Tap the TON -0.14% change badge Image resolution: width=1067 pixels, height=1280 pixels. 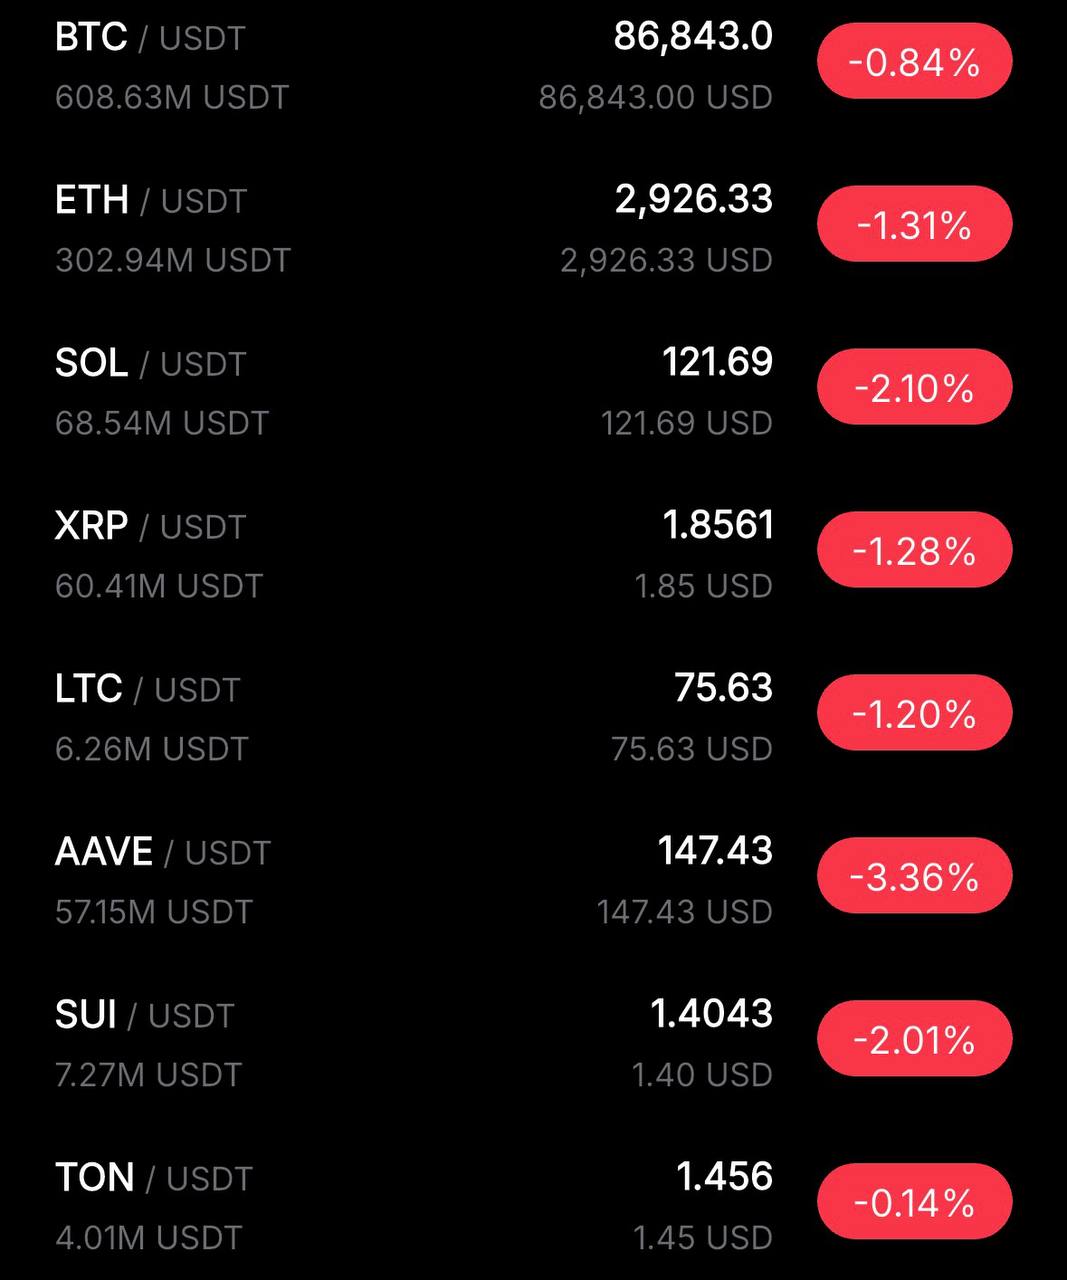(x=914, y=1203)
